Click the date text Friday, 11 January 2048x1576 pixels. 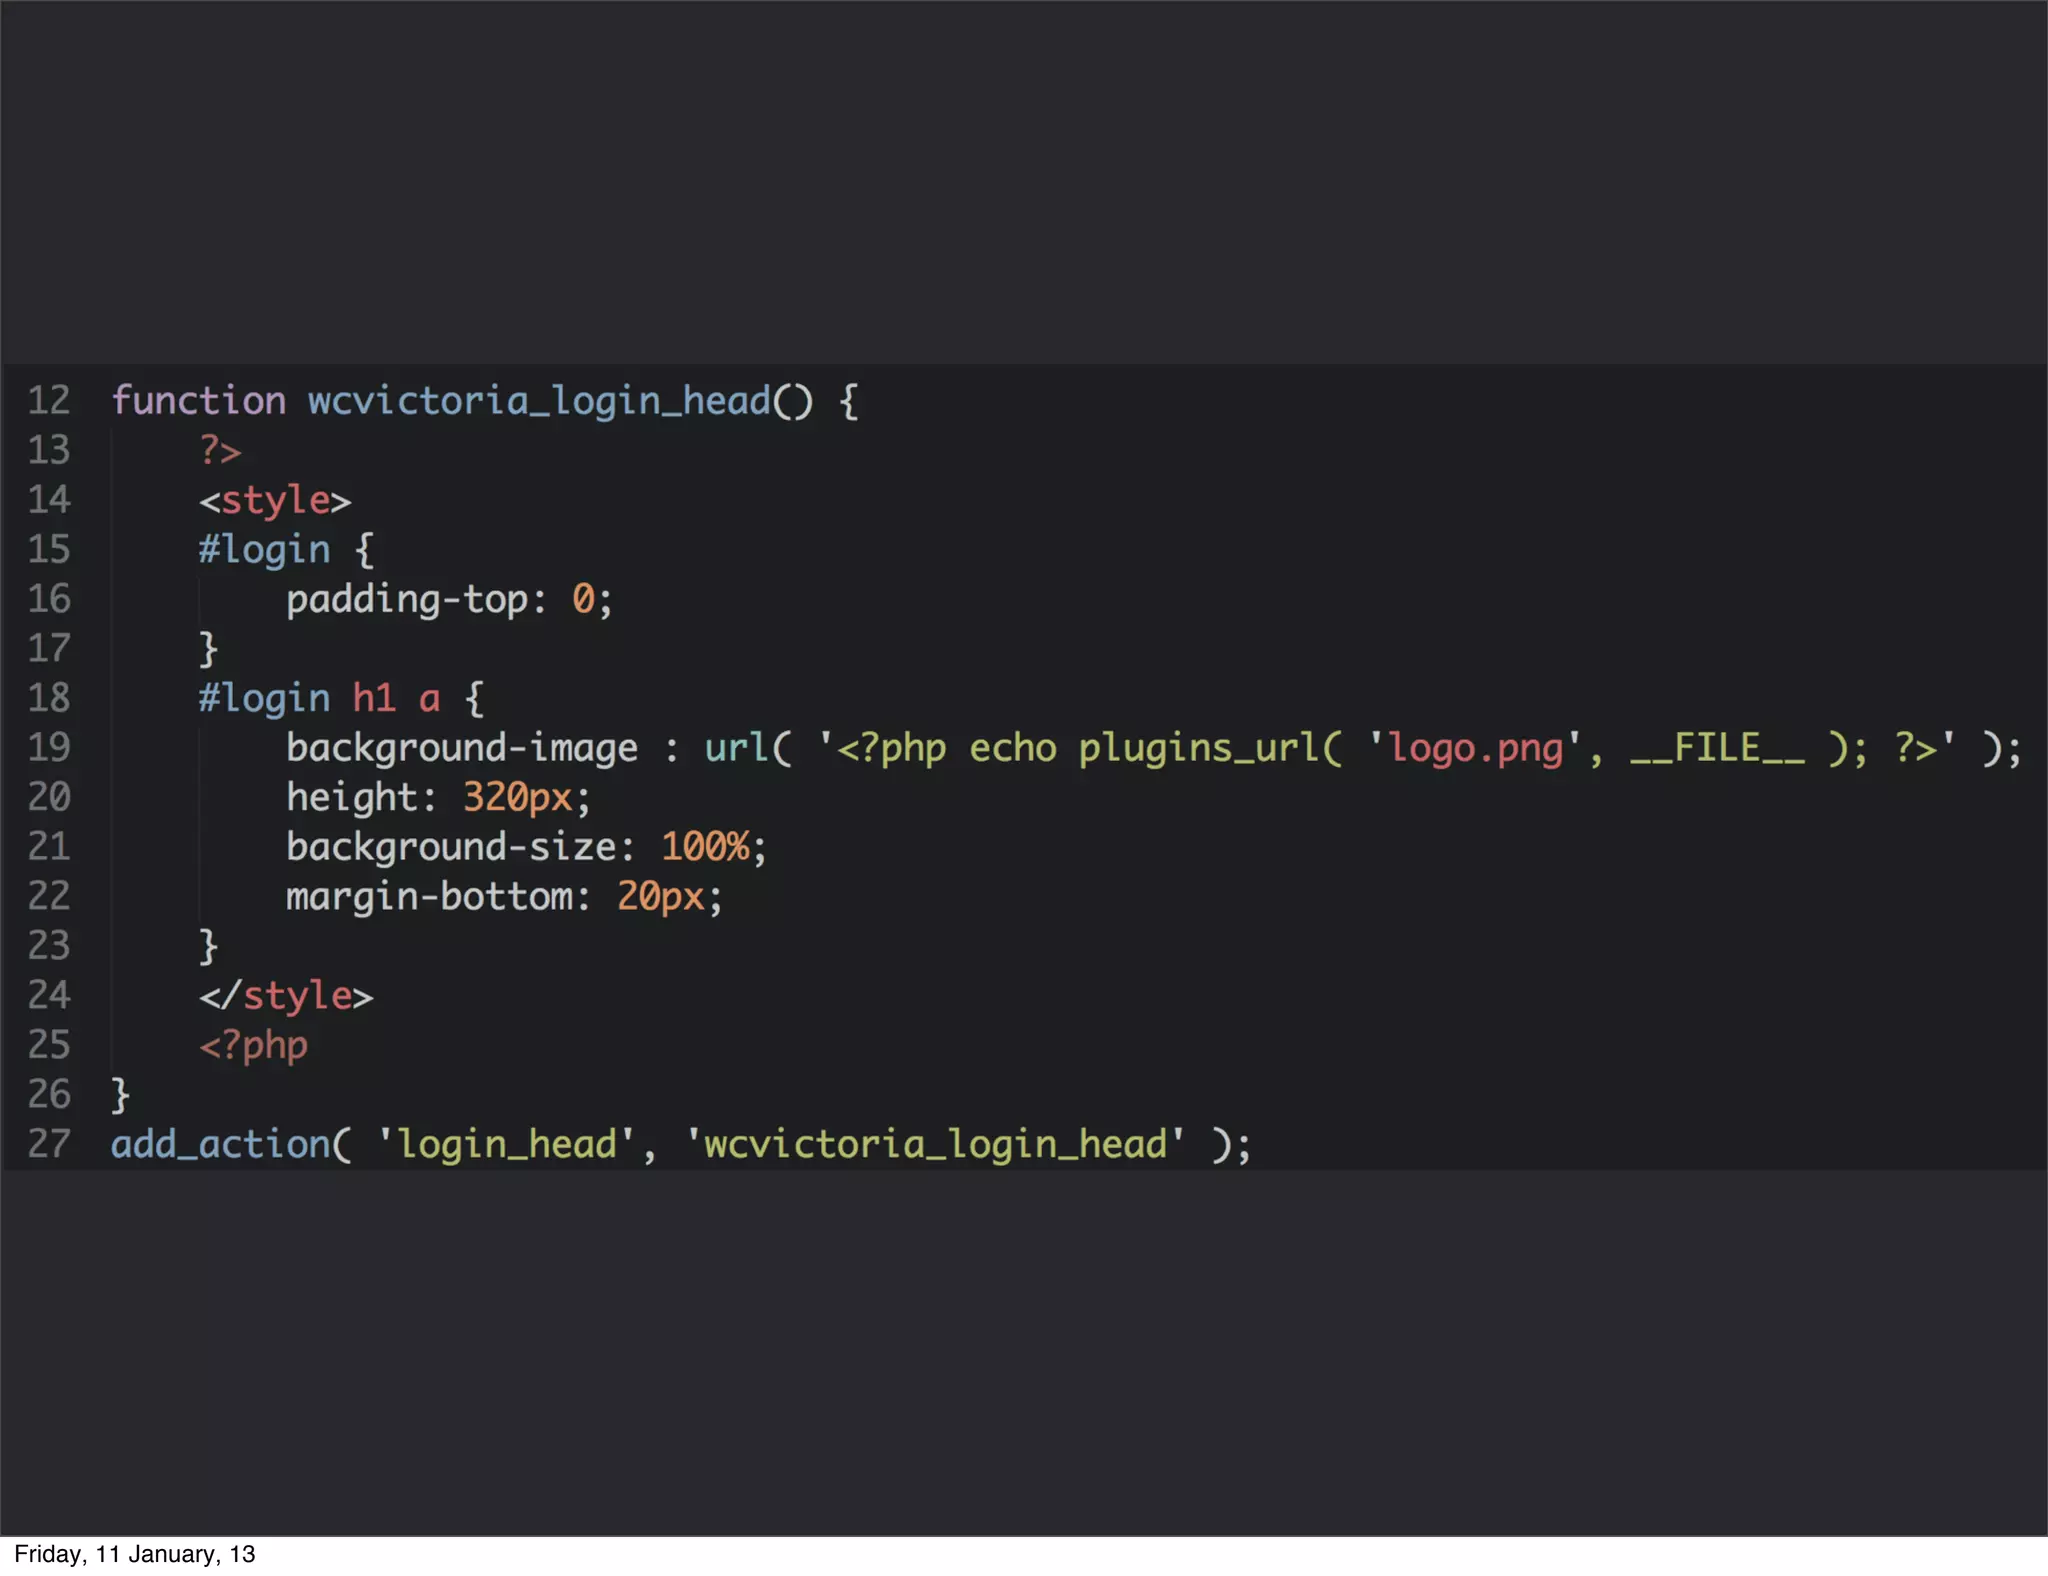[134, 1554]
